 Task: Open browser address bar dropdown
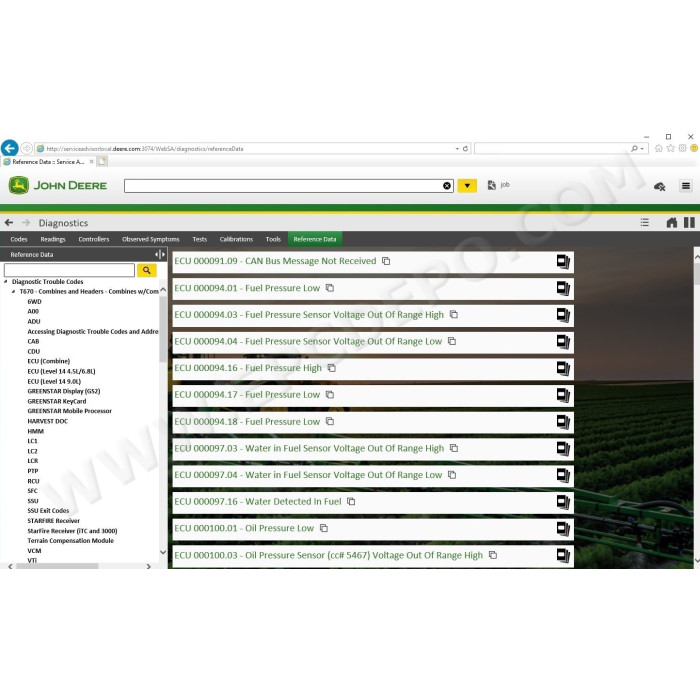click(457, 149)
